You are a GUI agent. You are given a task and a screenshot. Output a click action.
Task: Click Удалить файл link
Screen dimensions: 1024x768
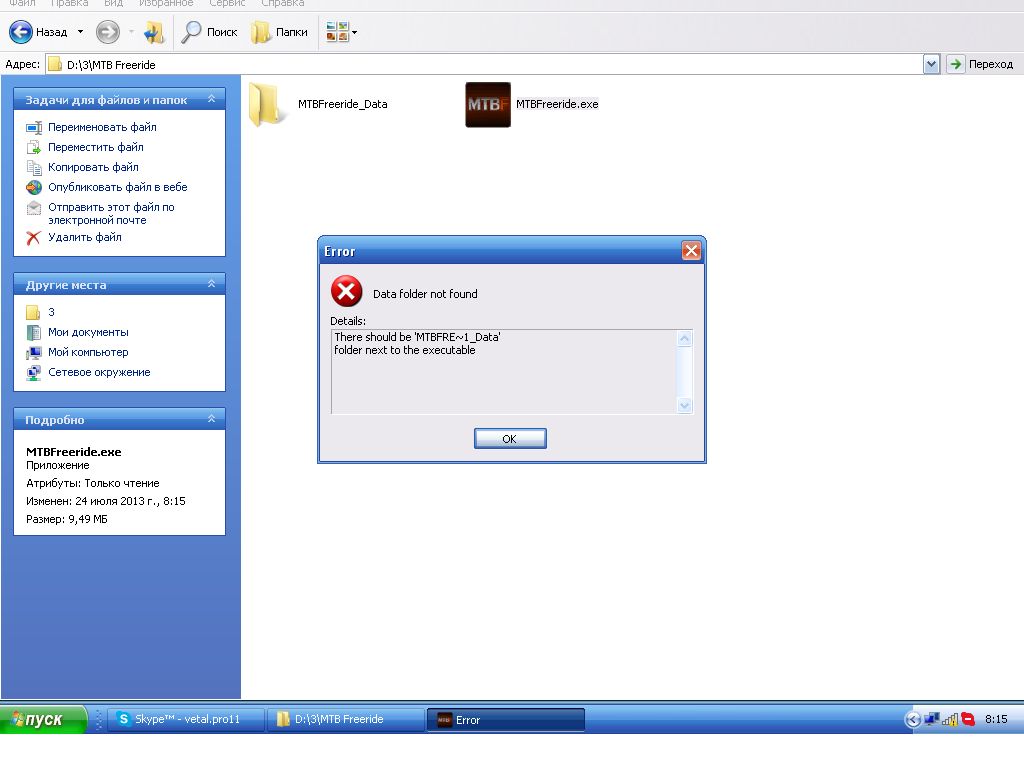(85, 237)
